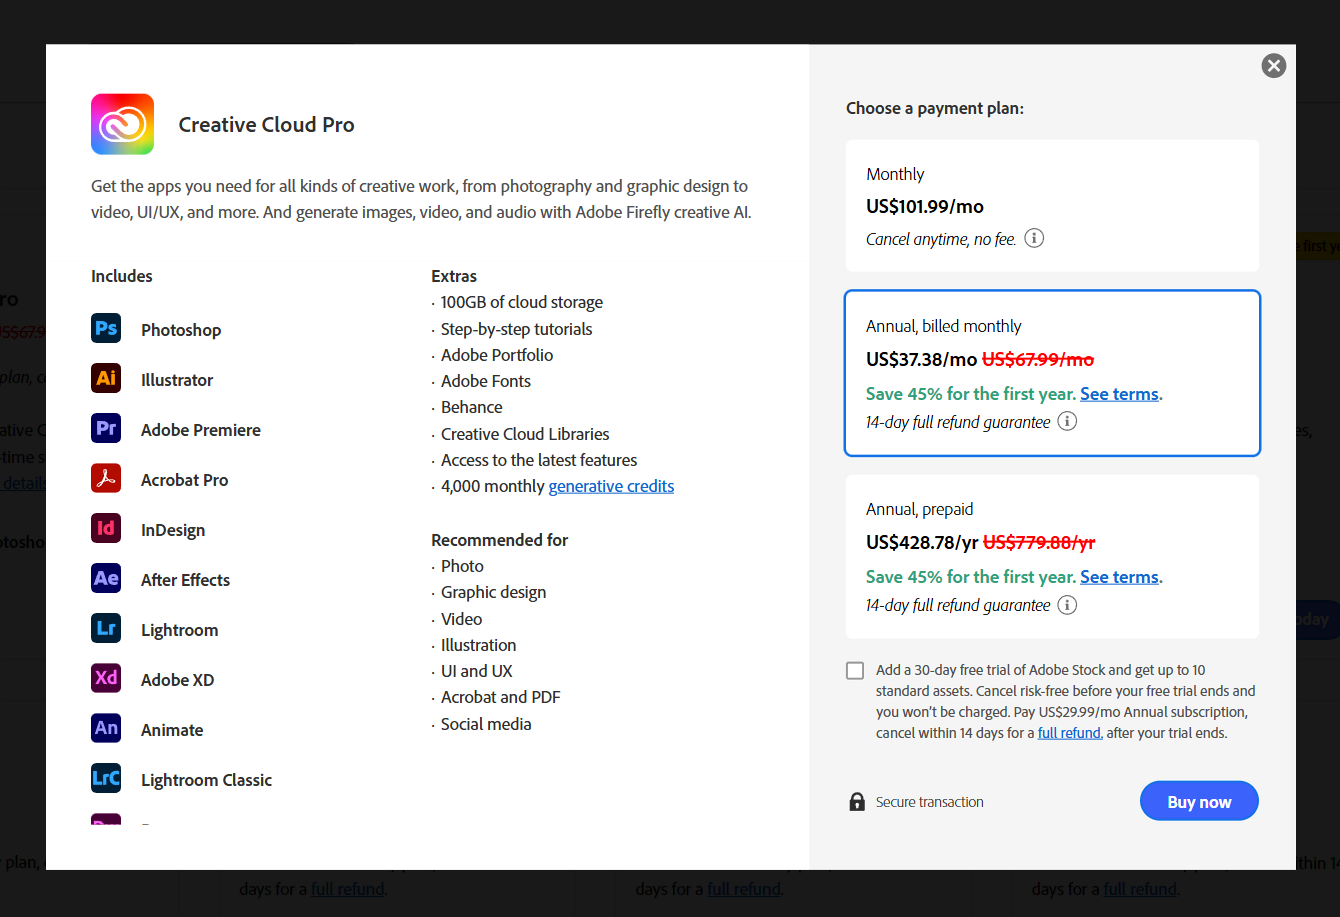This screenshot has height=917, width=1340.
Task: Click the Animate app icon
Action: pos(106,728)
